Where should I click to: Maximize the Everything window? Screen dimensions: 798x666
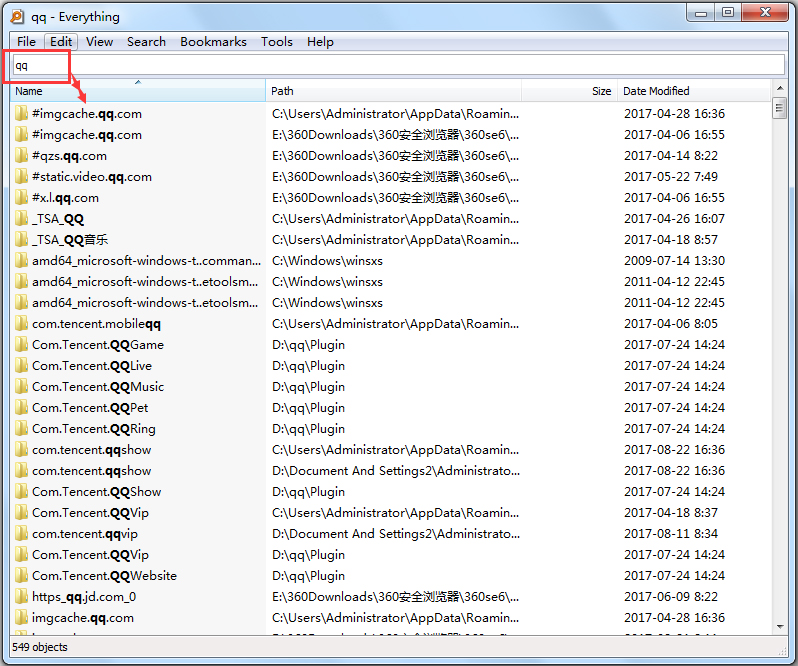(728, 12)
